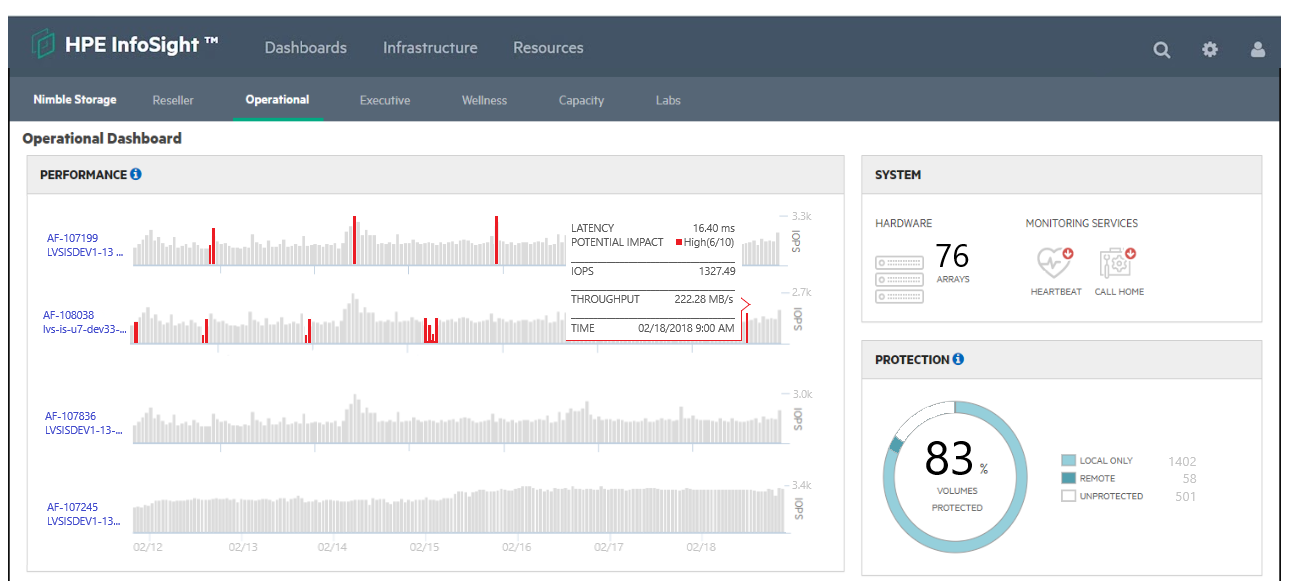Switch to the Wellness tab
Viewport: 1293px width, 581px height.
tap(484, 100)
